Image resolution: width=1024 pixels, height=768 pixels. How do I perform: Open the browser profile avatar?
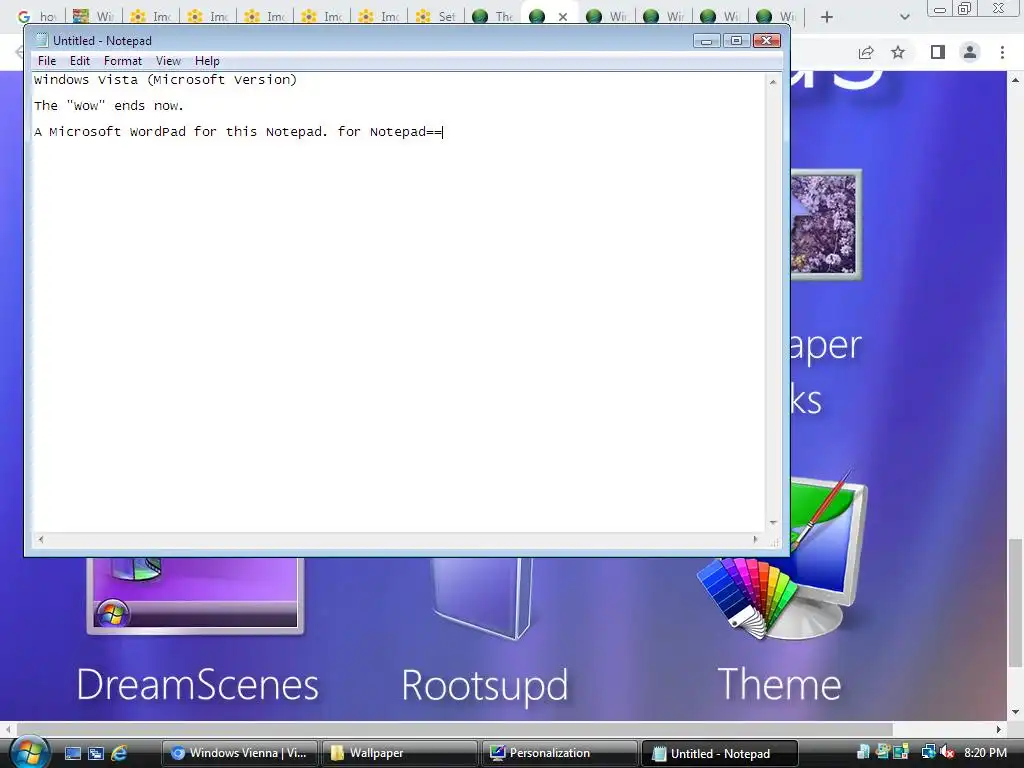[970, 52]
